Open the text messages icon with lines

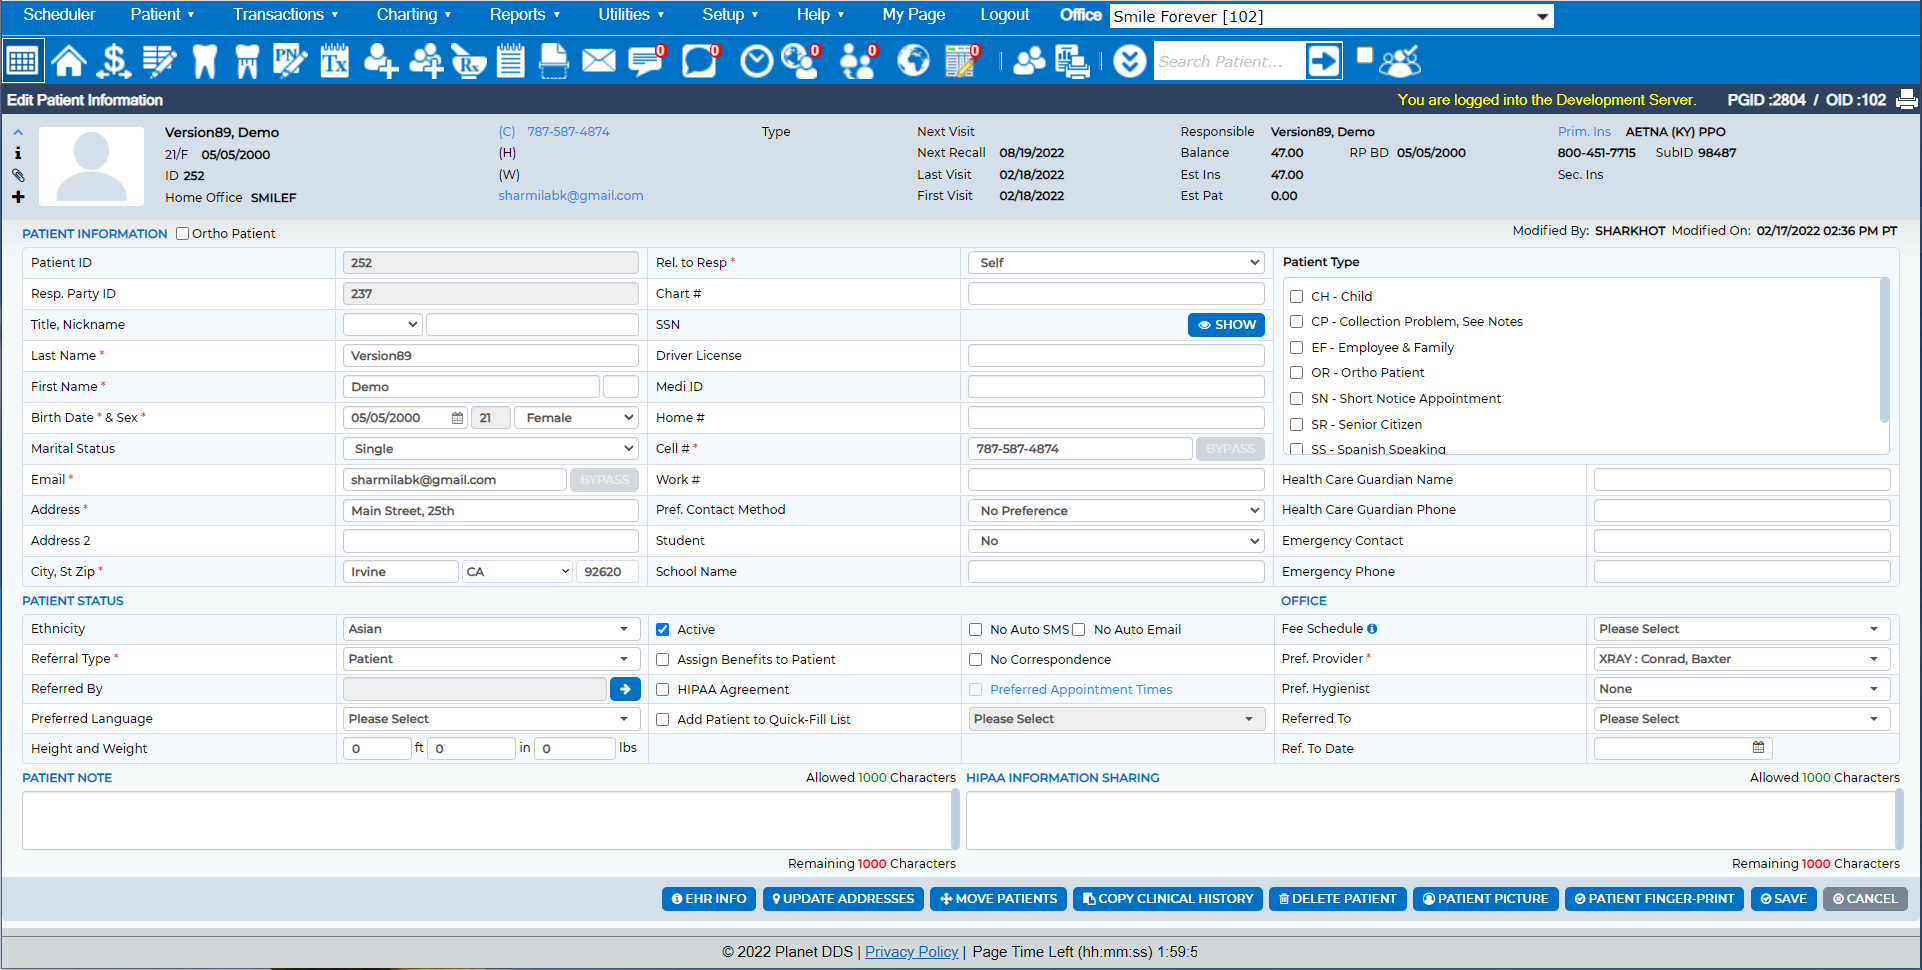646,61
